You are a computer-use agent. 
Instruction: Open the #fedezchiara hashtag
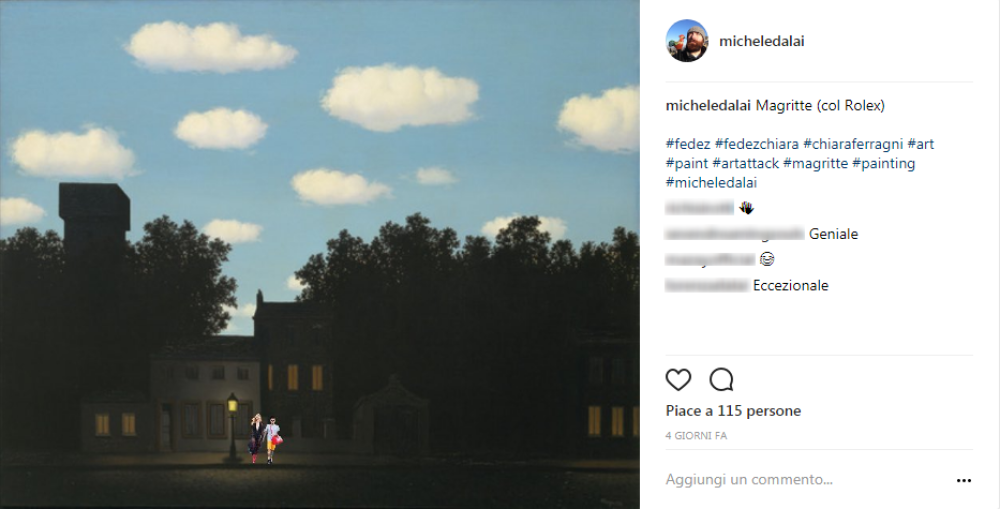point(756,145)
